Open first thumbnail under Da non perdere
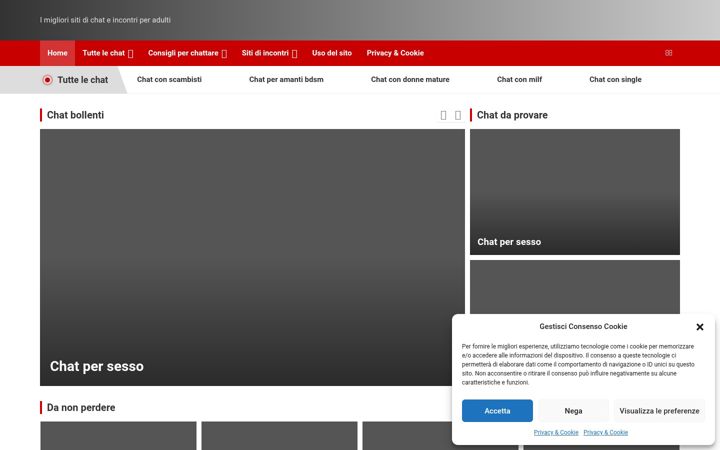720x450 pixels. pyautogui.click(x=118, y=436)
